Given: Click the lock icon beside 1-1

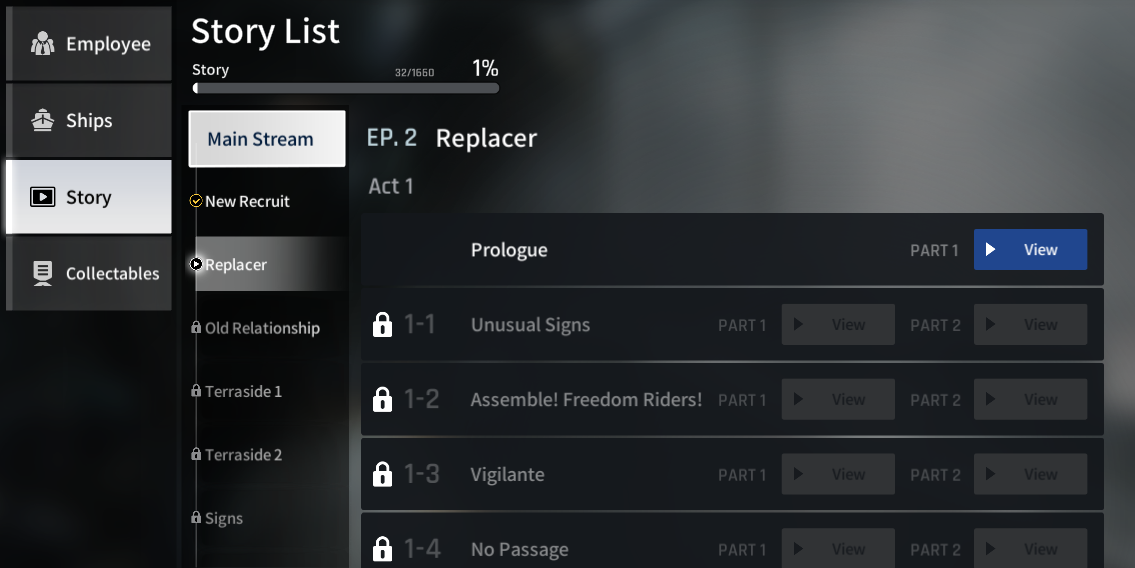Looking at the screenshot, I should 382,325.
